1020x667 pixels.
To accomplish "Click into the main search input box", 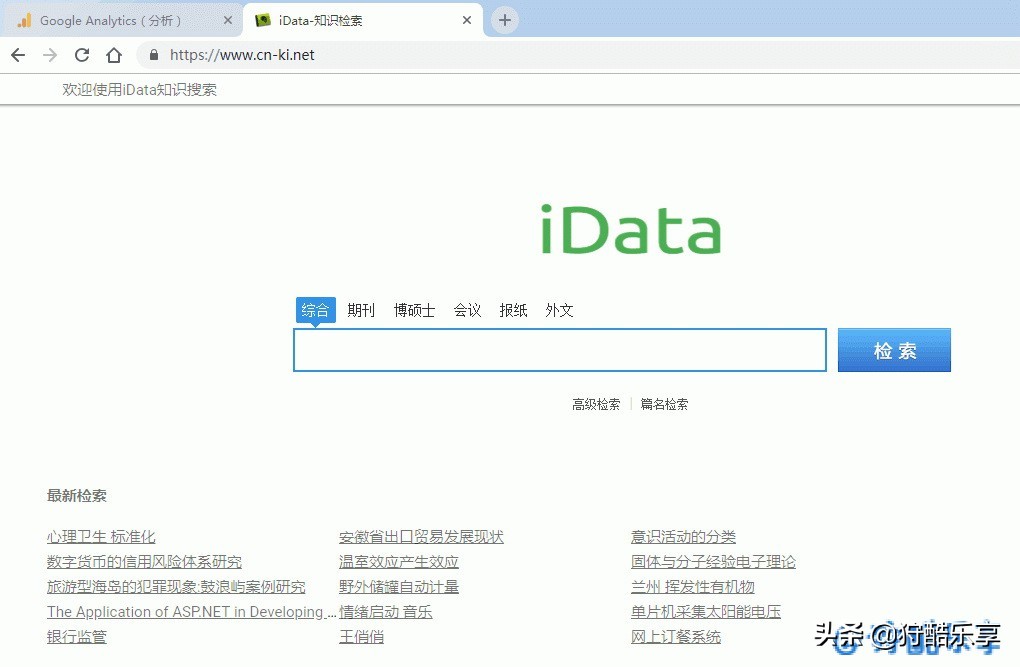I will 560,350.
